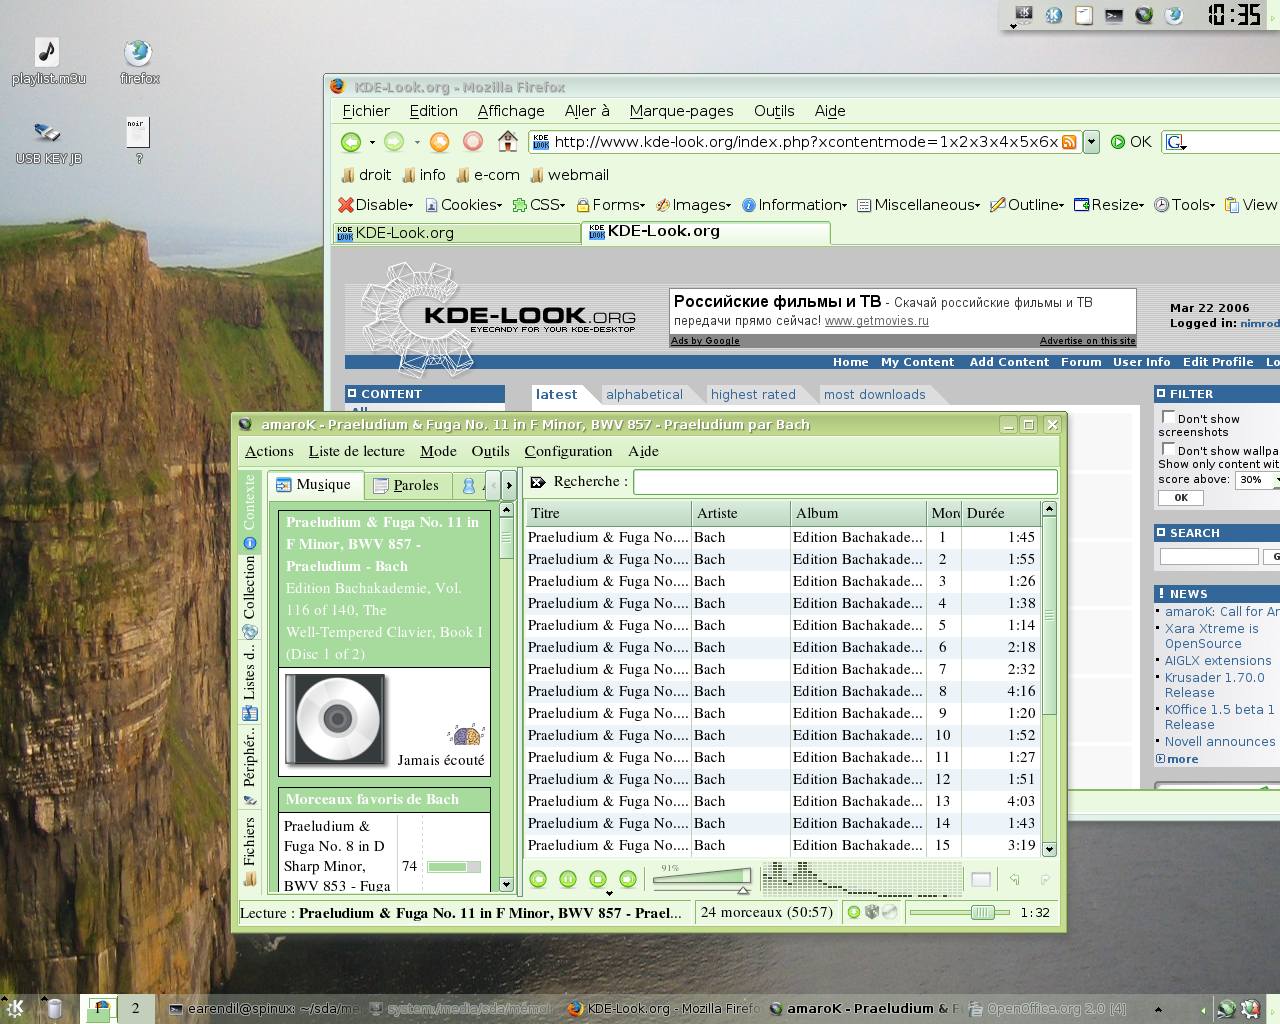Click the Firefox Forward arrow button
The image size is (1280, 1024).
(395, 142)
